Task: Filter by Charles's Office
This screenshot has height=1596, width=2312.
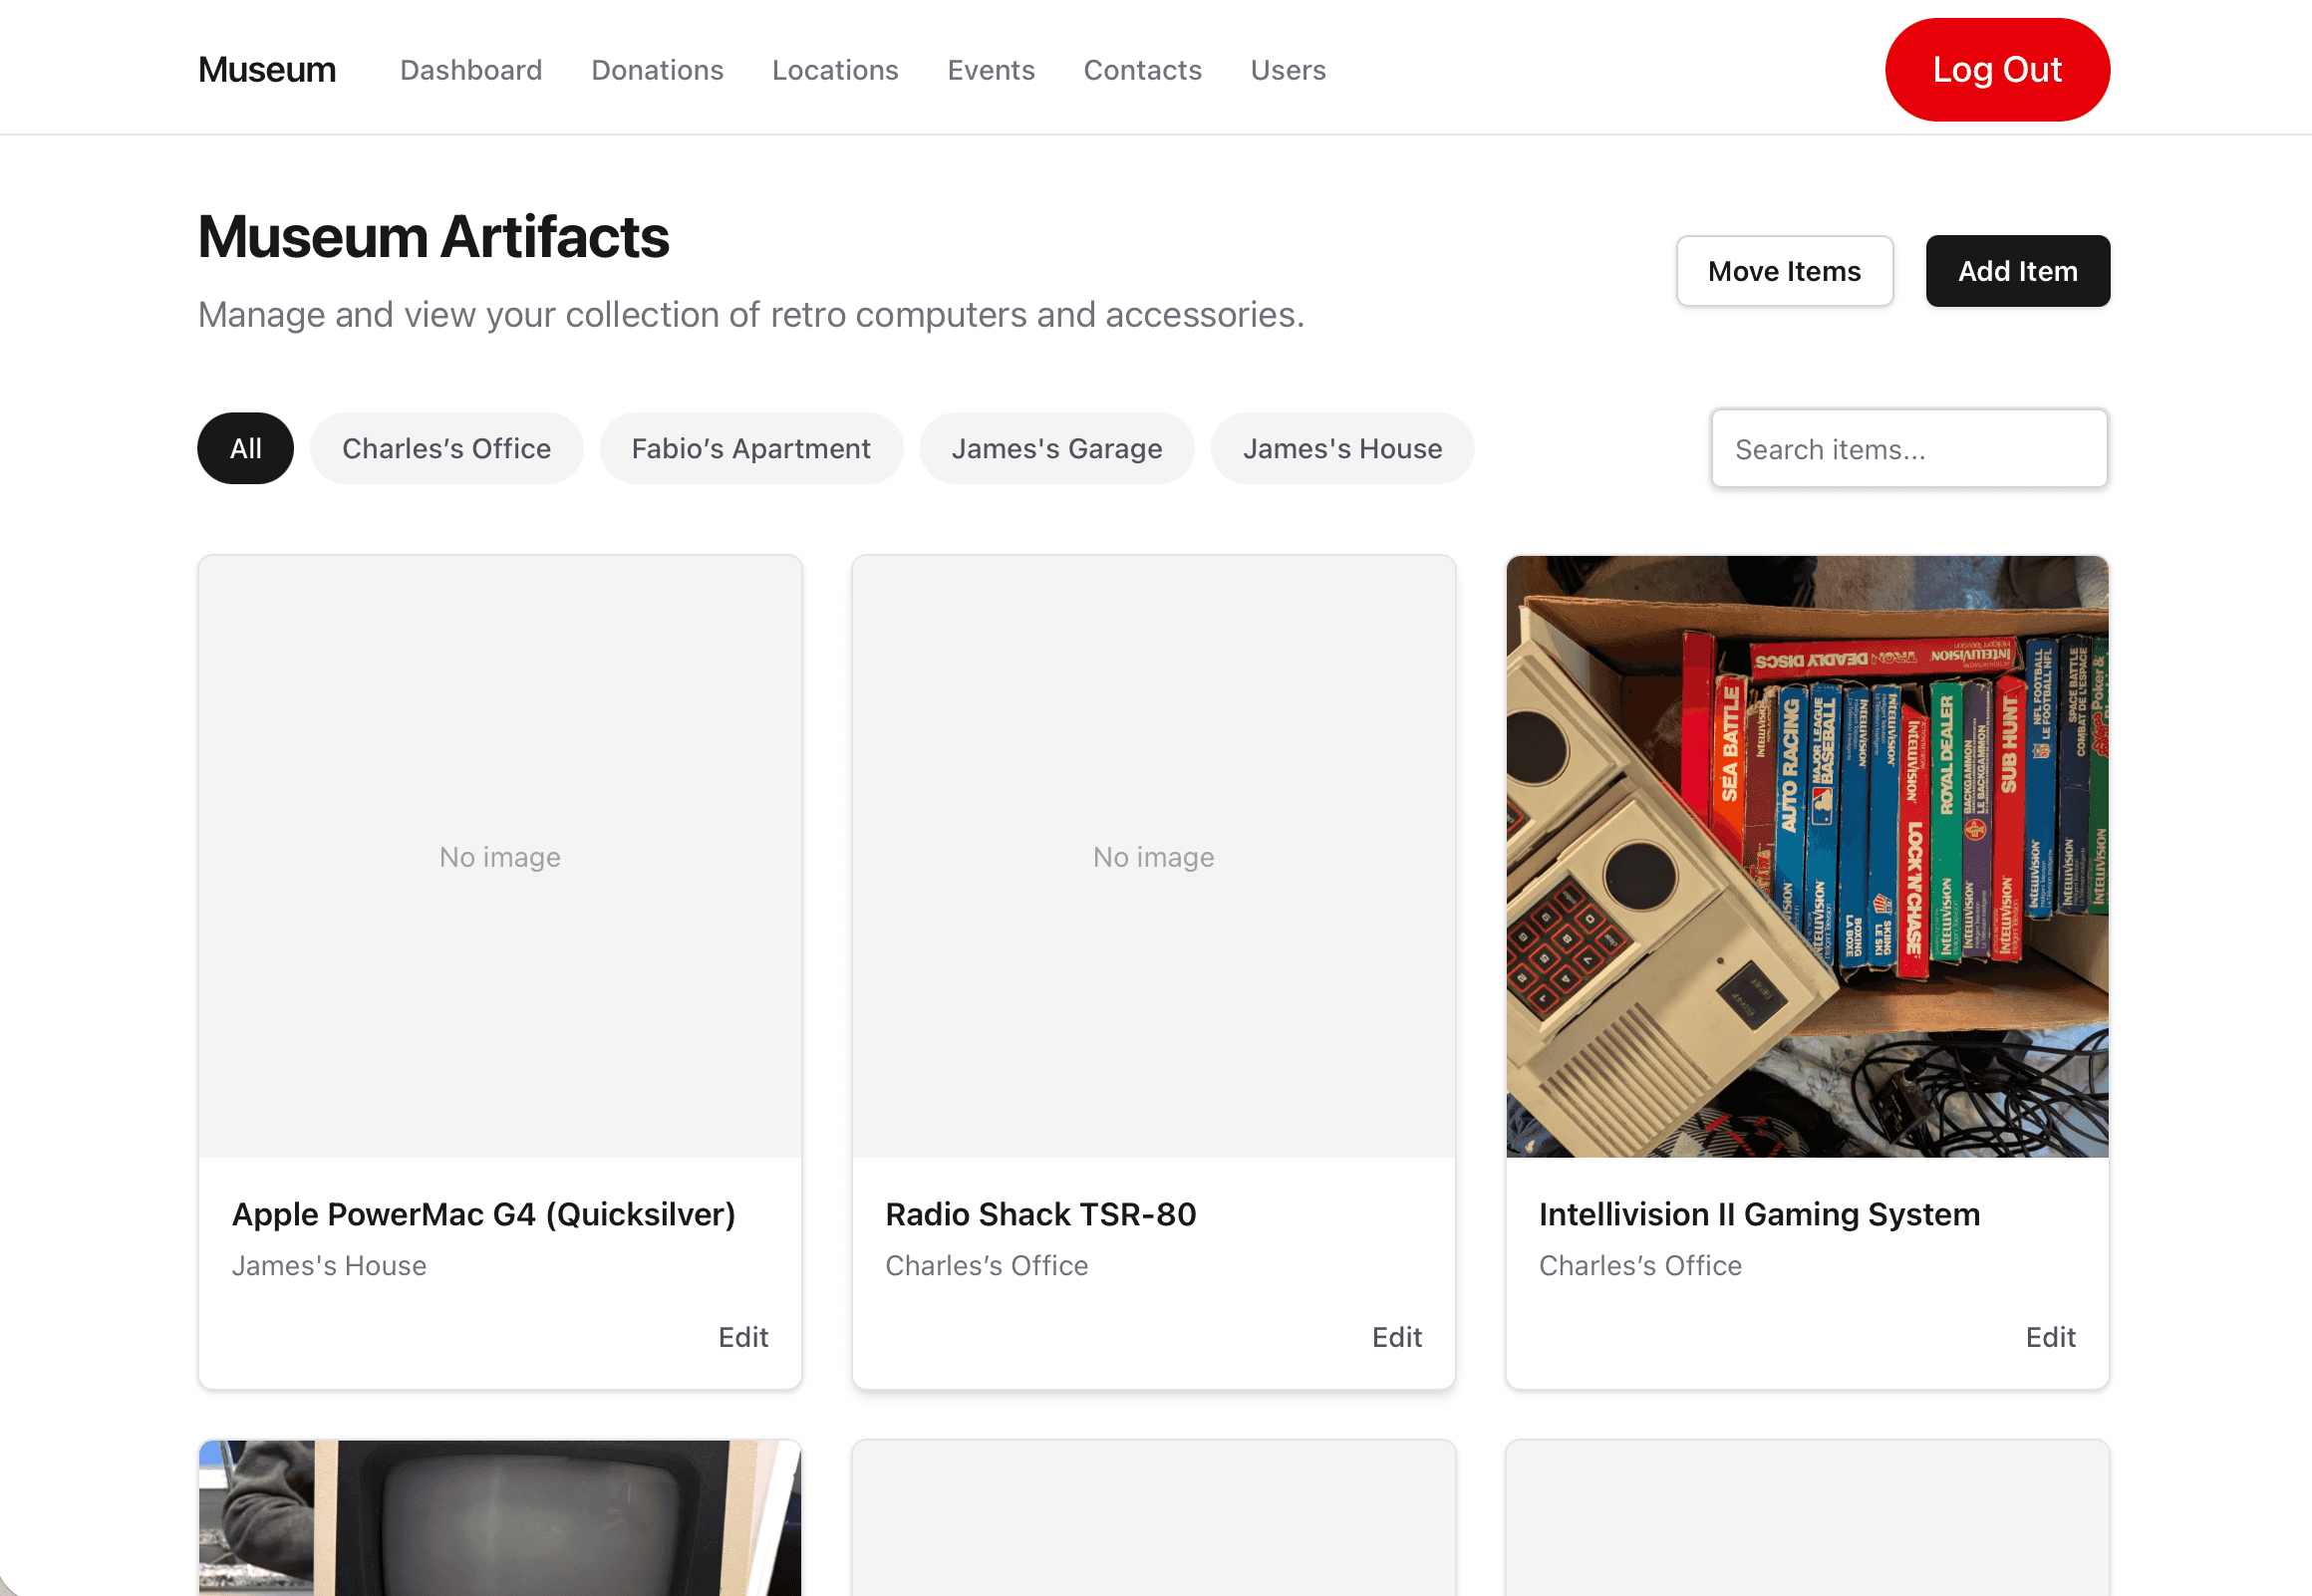Action: tap(446, 448)
